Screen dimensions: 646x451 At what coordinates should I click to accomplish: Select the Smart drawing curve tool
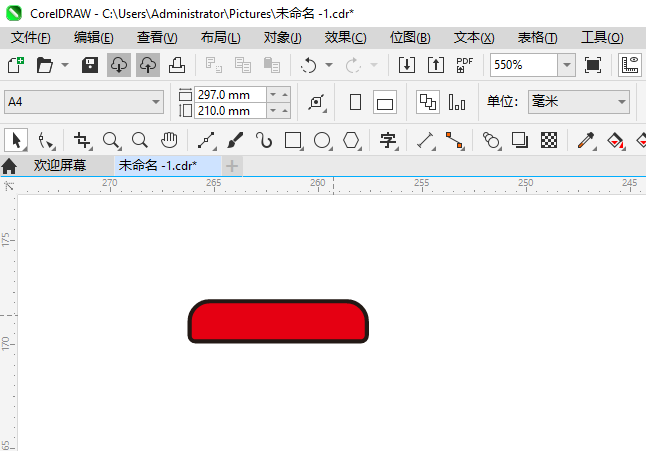tap(264, 140)
